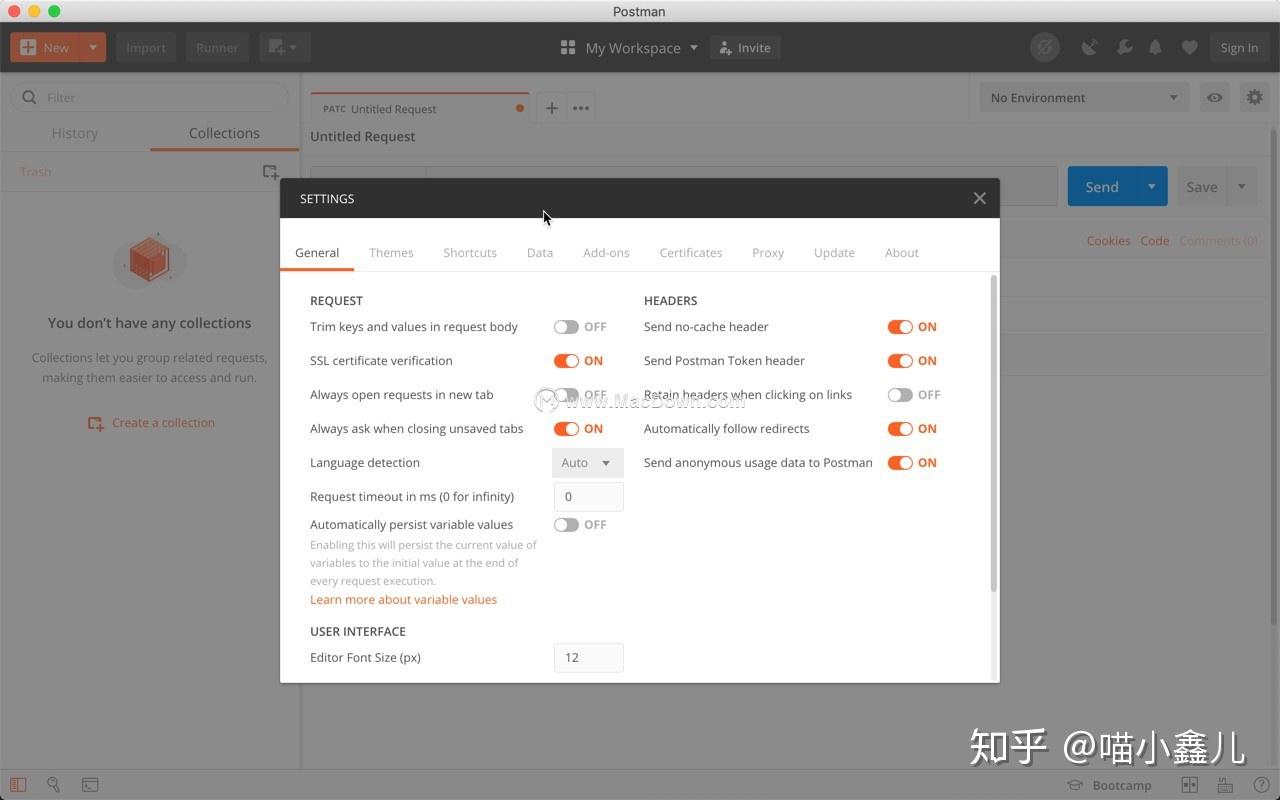Open the Find search icon in status bar
Viewport: 1280px width, 800px height.
tap(53, 785)
